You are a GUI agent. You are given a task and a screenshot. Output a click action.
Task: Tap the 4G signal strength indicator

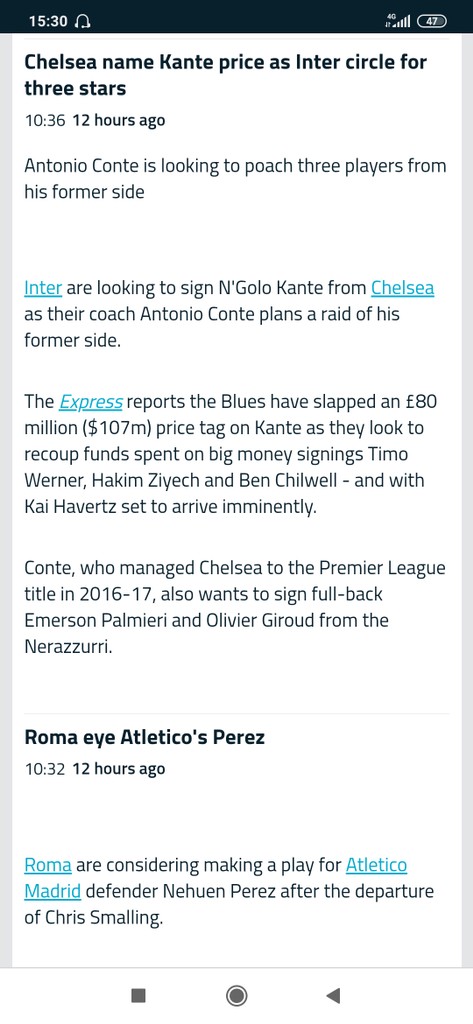point(398,21)
